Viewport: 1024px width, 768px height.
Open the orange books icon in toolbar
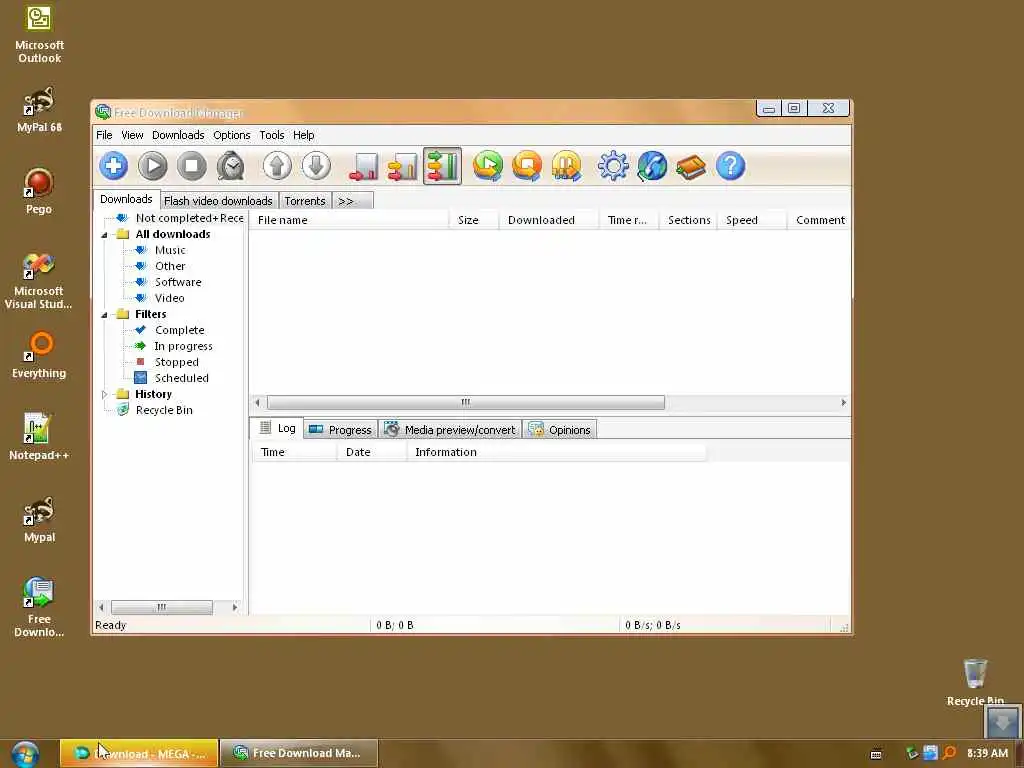(x=691, y=166)
